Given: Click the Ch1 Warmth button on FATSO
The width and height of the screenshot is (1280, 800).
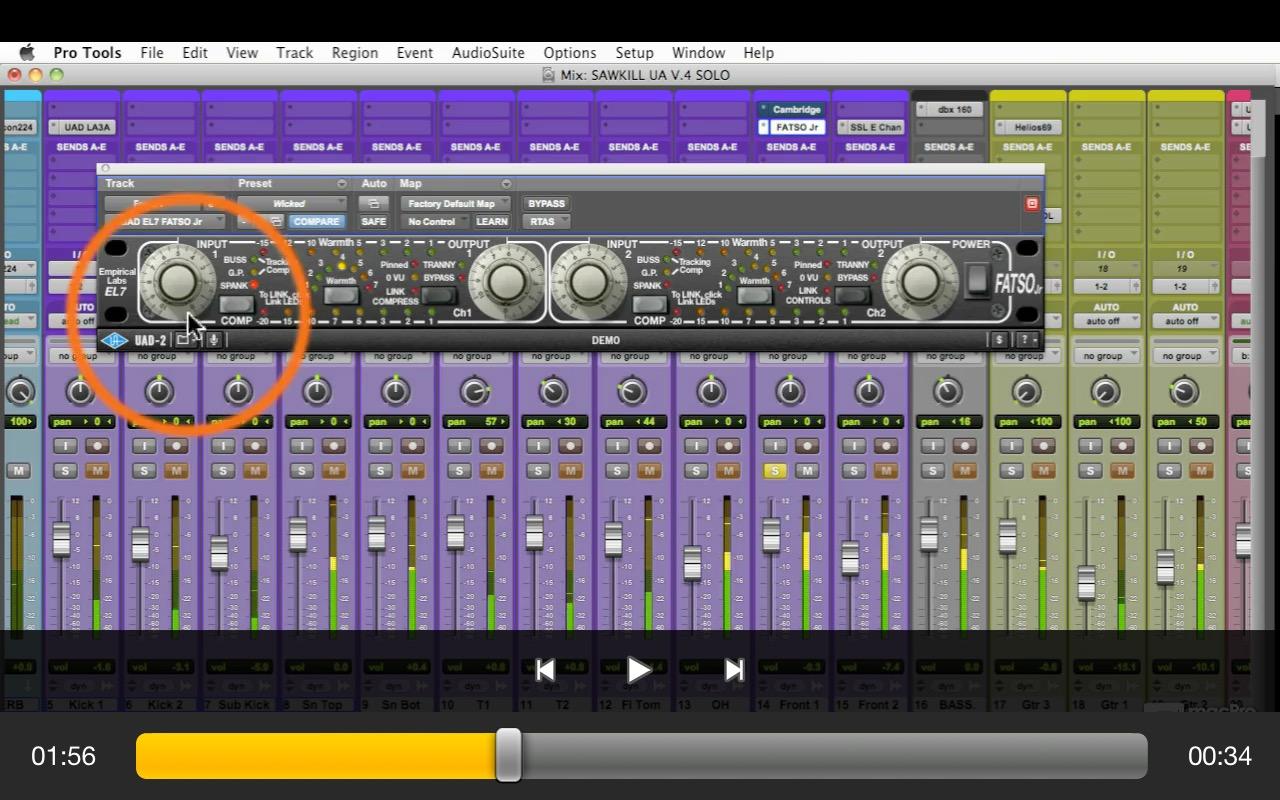Looking at the screenshot, I should (342, 295).
